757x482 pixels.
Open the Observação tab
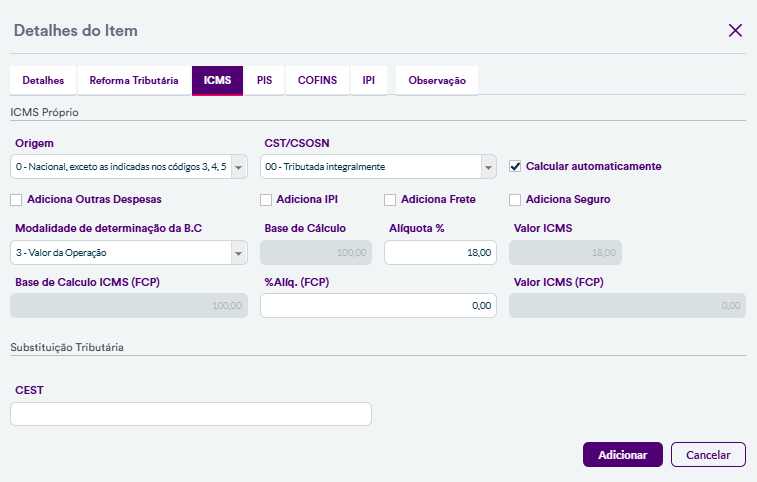[x=437, y=80]
